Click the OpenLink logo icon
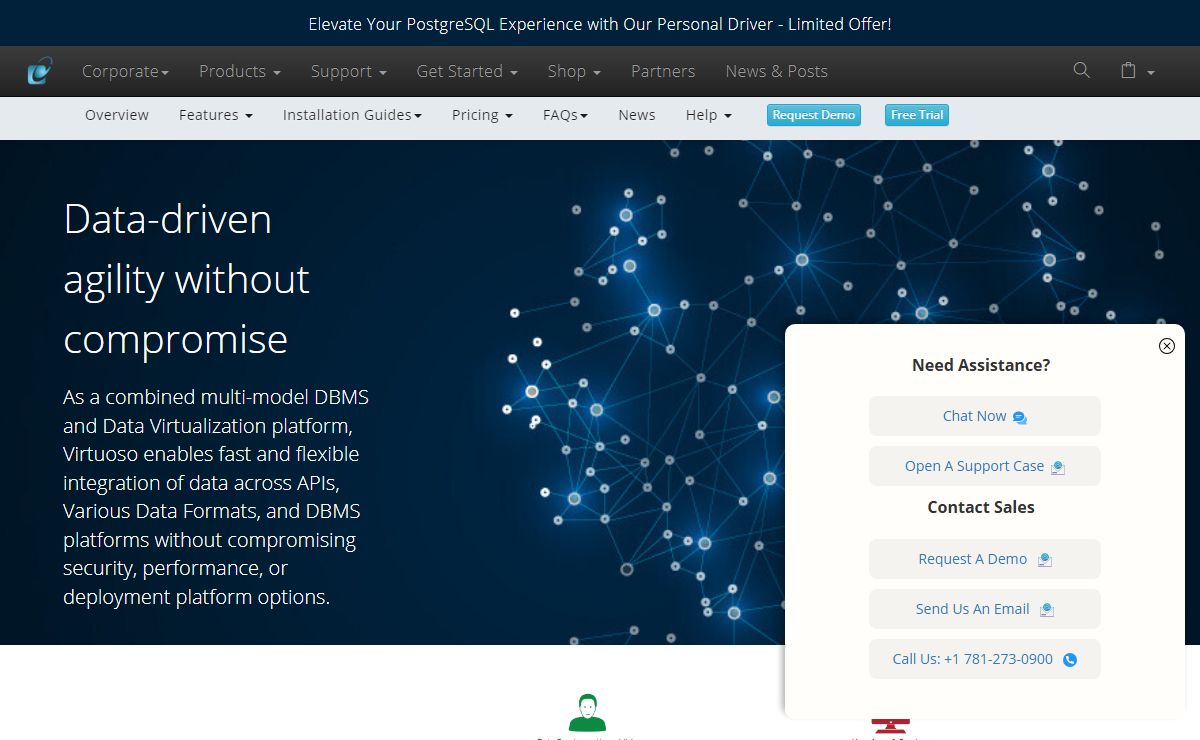This screenshot has height=740, width=1200. pos(41,71)
